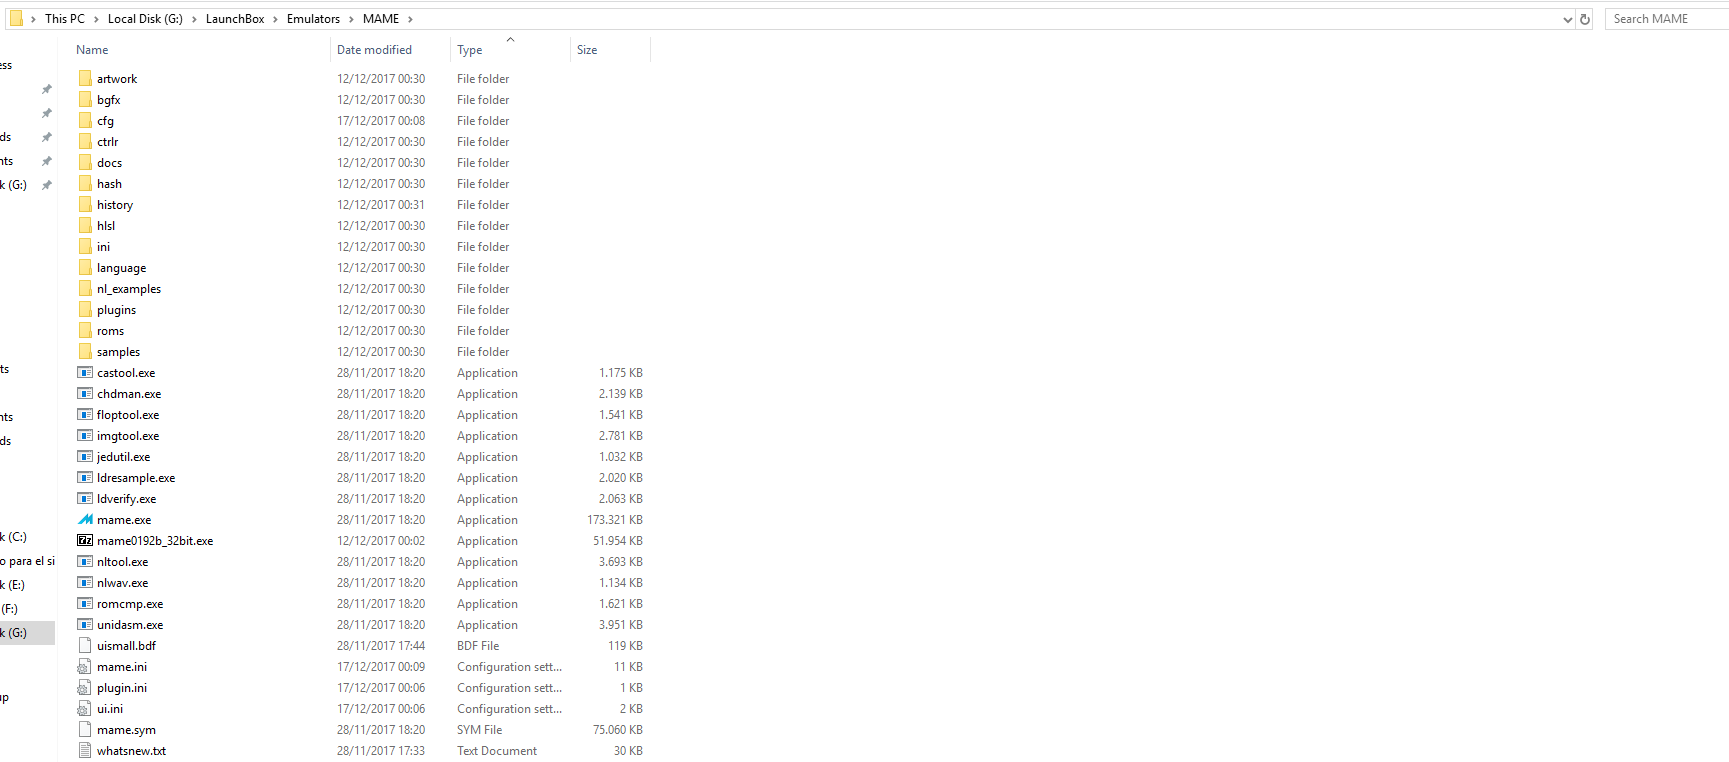Click folder icon at address bar start
This screenshot has width=1729, height=762.
point(16,18)
